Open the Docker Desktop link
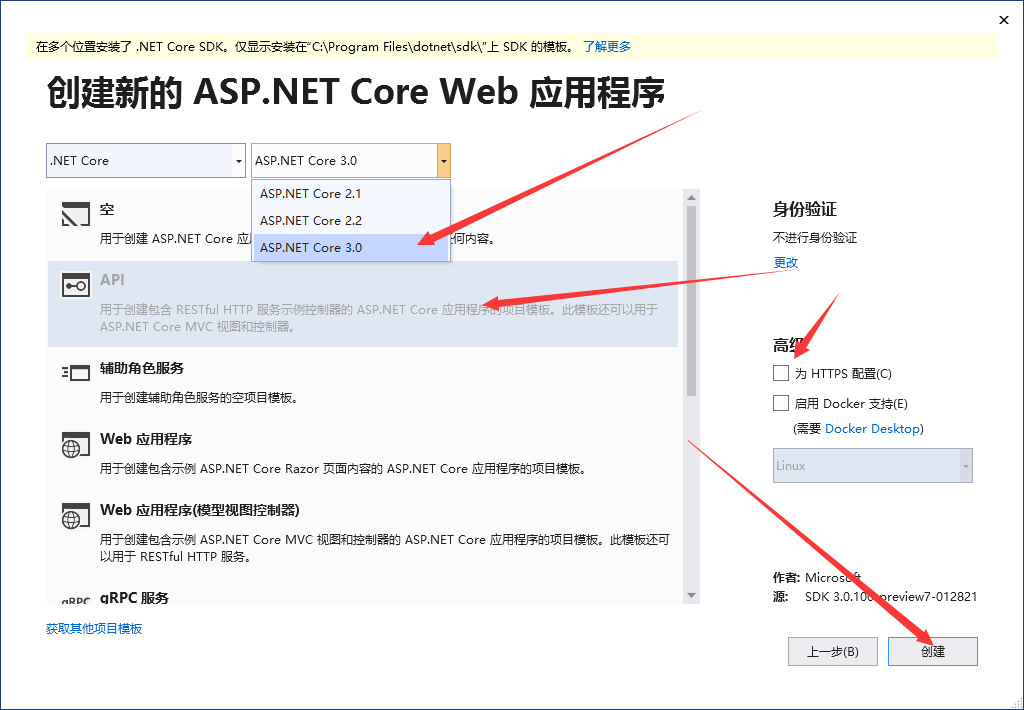Image resolution: width=1024 pixels, height=710 pixels. (872, 428)
